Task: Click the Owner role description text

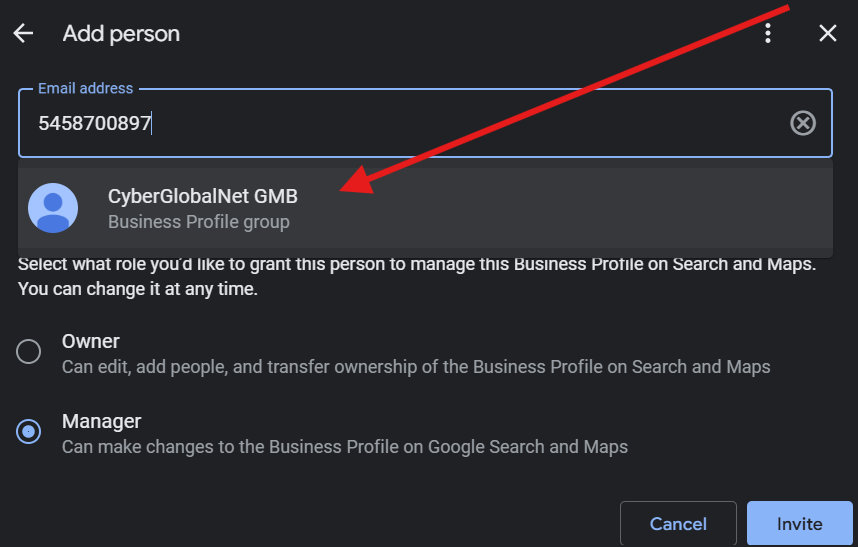Action: coord(416,367)
